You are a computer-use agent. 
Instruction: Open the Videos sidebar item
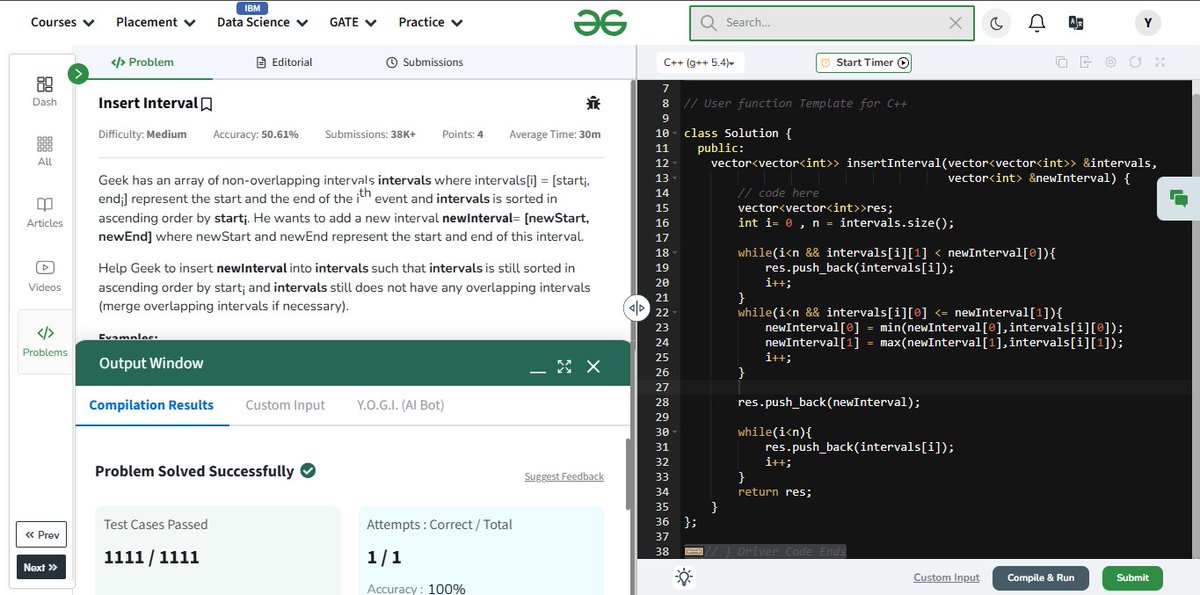[45, 276]
